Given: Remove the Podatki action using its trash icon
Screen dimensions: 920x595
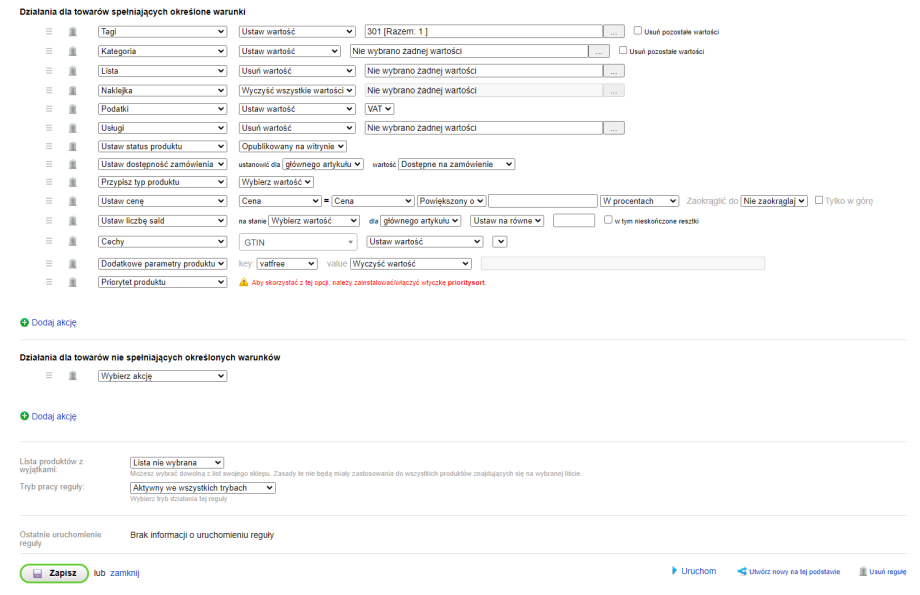Looking at the screenshot, I should pyautogui.click(x=72, y=109).
